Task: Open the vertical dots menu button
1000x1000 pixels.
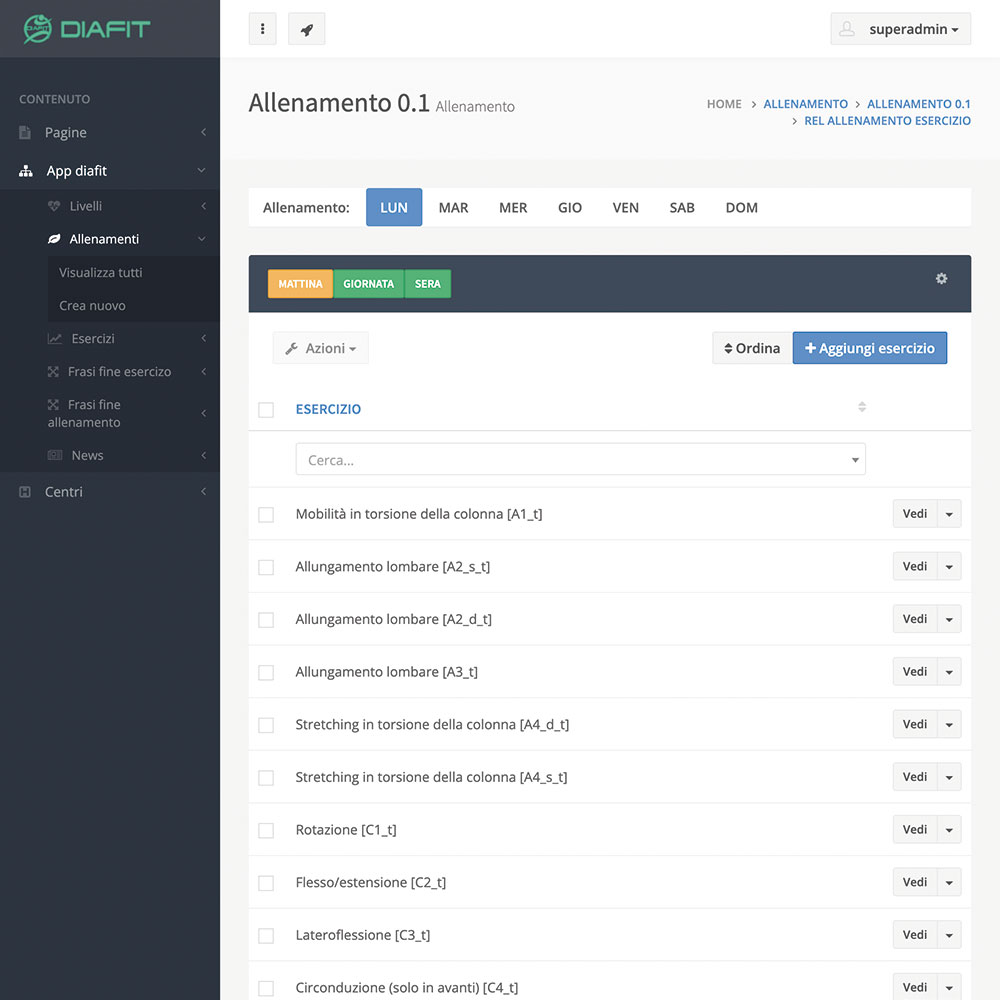Action: tap(262, 29)
